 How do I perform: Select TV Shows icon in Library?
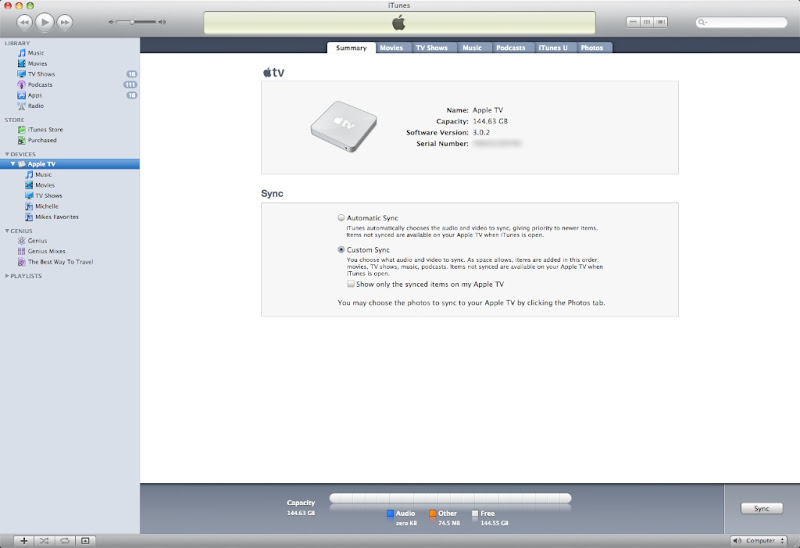coord(21,74)
